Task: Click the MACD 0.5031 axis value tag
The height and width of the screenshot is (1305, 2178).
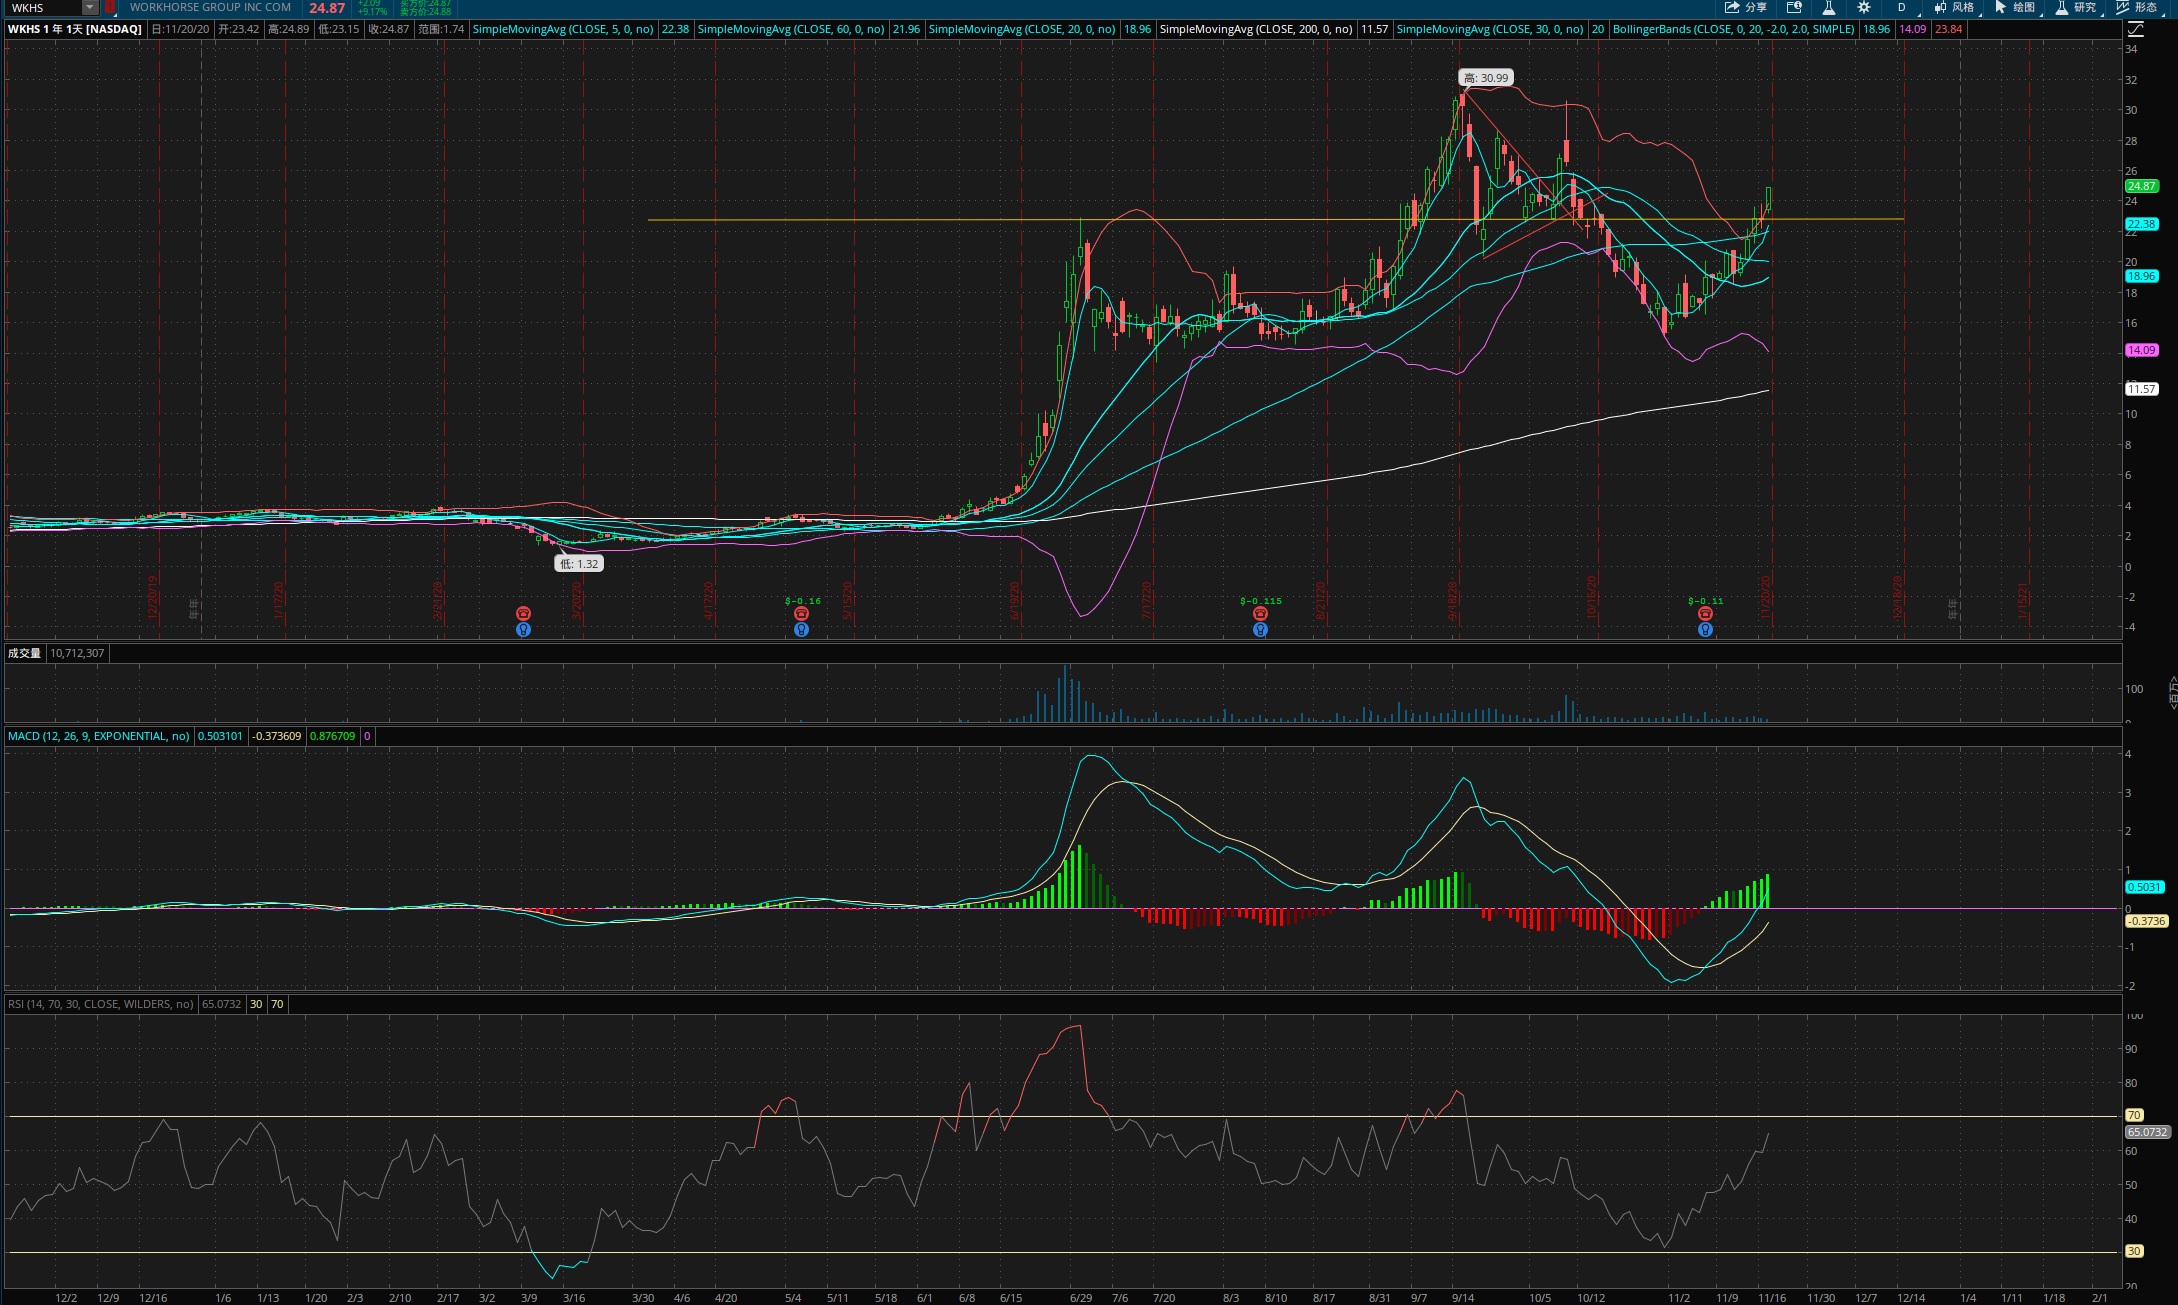Action: 2144,887
